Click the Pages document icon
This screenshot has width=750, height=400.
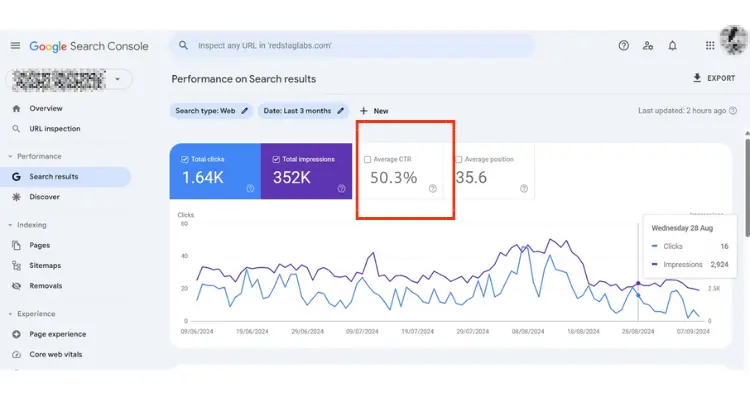16,245
